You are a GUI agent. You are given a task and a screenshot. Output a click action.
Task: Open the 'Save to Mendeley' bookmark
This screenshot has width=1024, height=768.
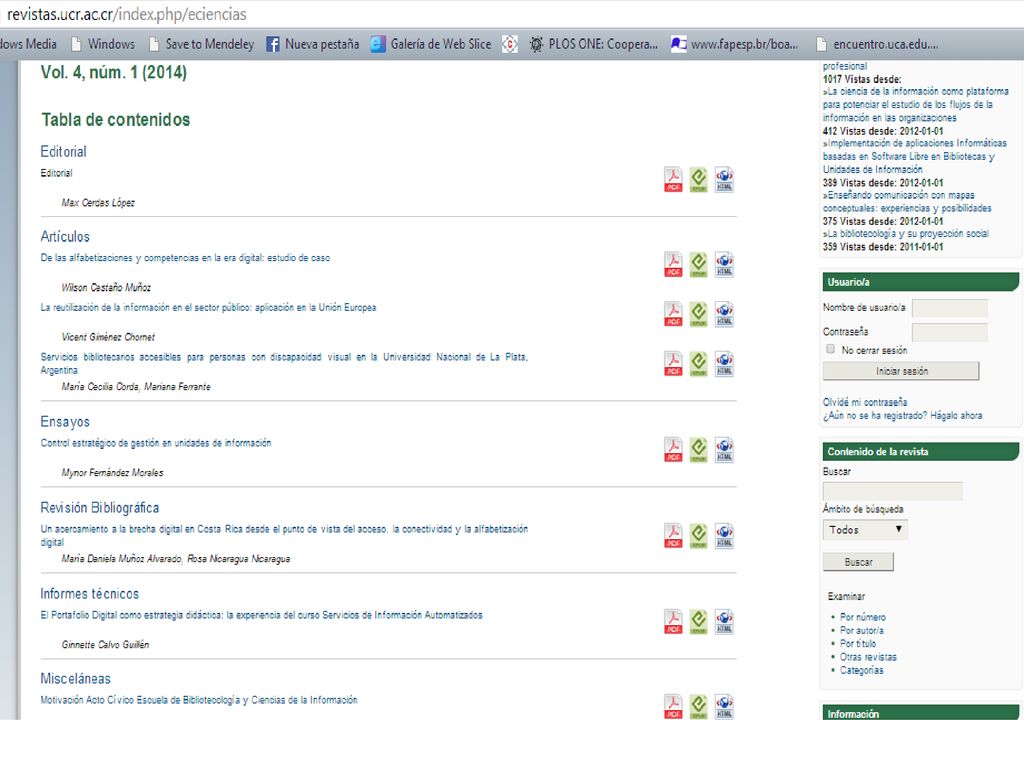(202, 44)
